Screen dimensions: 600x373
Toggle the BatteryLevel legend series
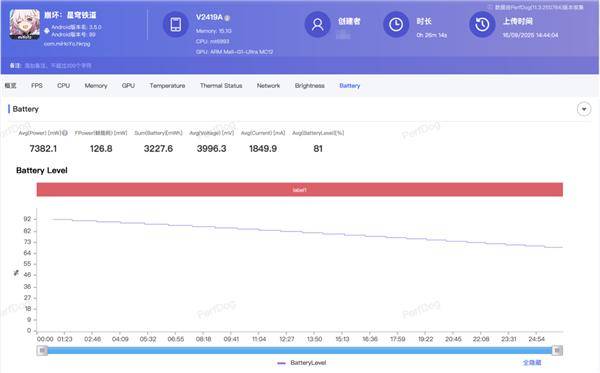[x=302, y=363]
